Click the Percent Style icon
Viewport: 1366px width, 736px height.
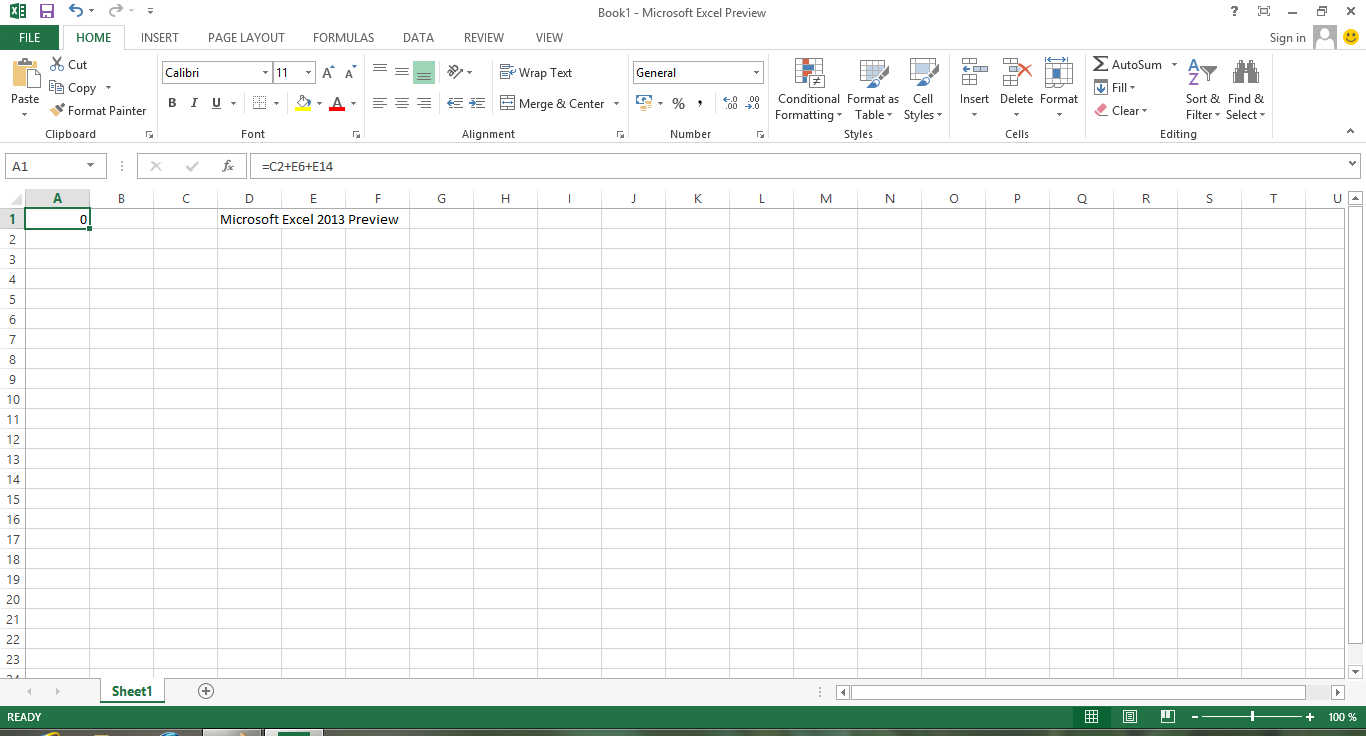coord(678,103)
